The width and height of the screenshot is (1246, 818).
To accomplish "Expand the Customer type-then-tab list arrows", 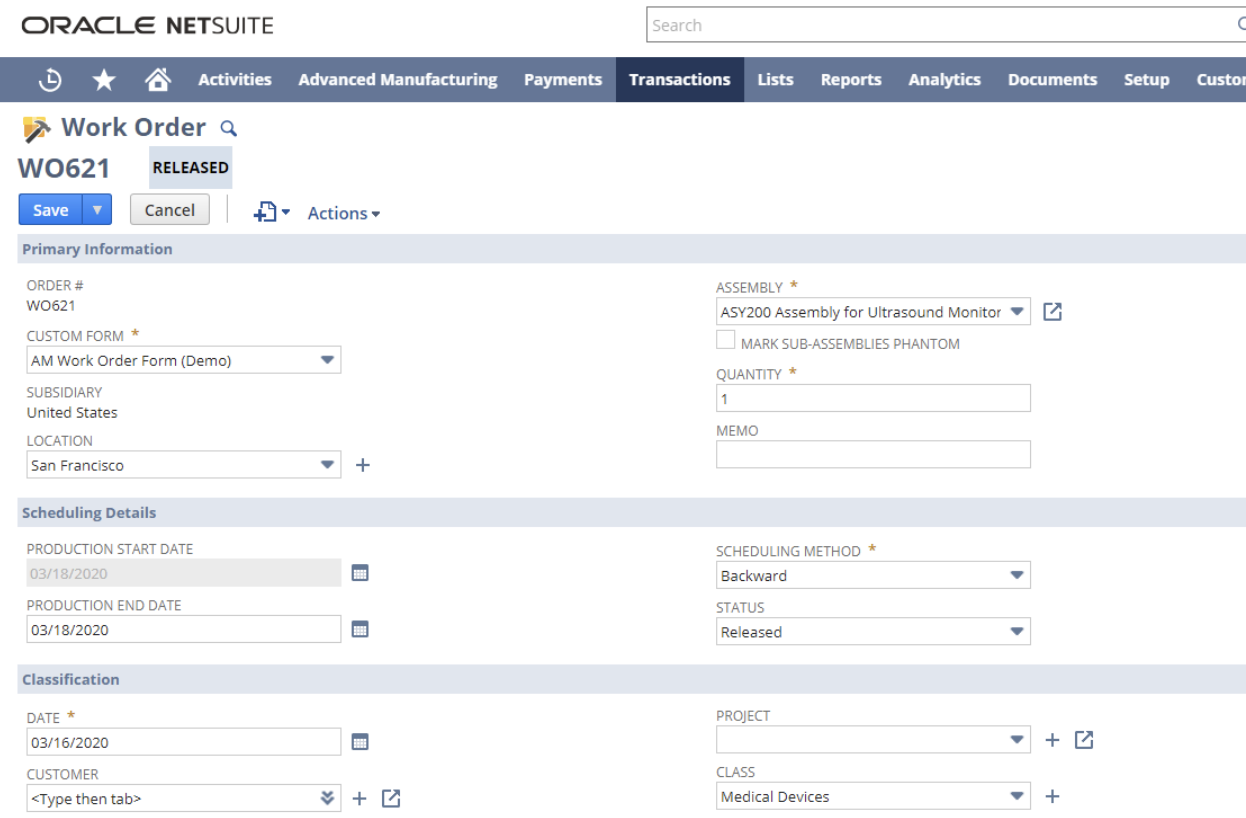I will point(327,798).
